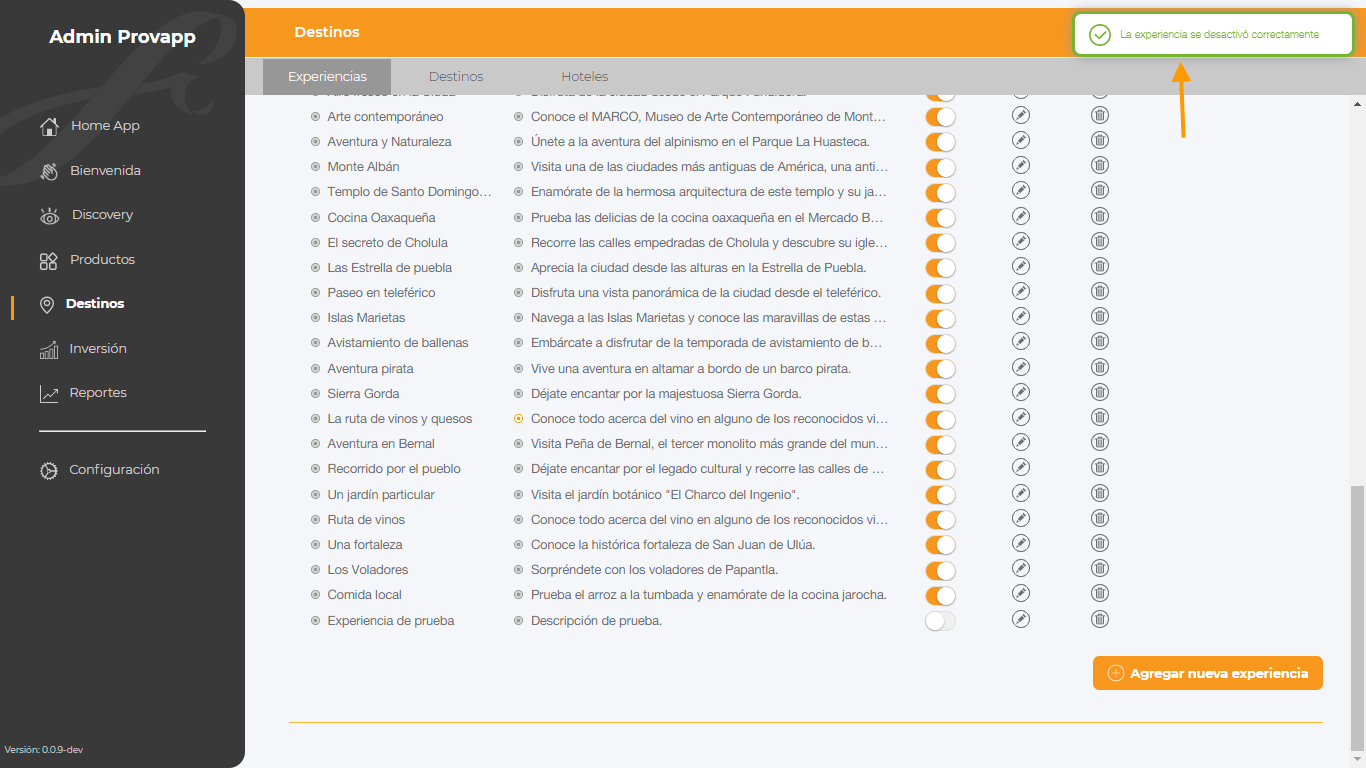Switch to the Hoteles tab
The height and width of the screenshot is (768, 1366).
coord(585,77)
